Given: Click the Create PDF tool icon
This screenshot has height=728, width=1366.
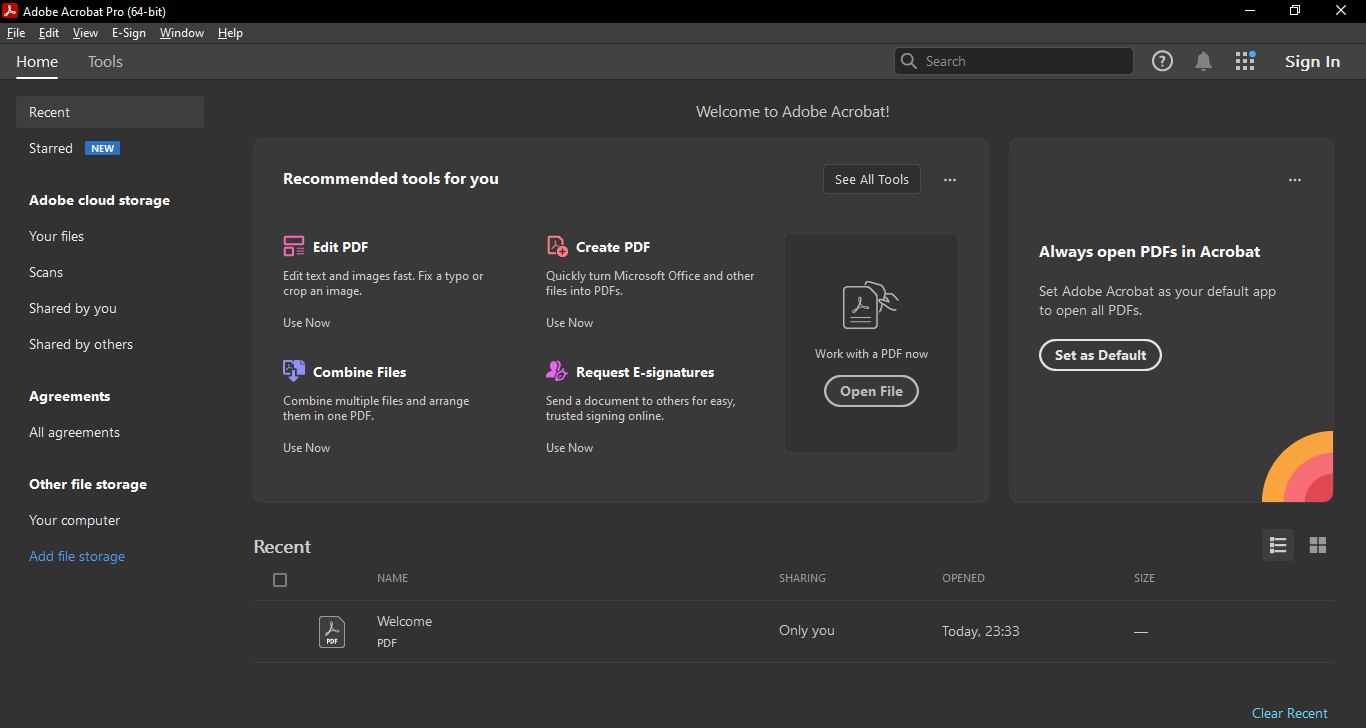Looking at the screenshot, I should pos(557,246).
